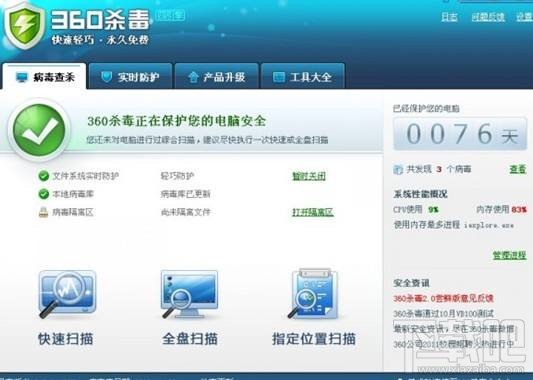
Task: Click the text 病毒隔离区
Action: (x=73, y=212)
